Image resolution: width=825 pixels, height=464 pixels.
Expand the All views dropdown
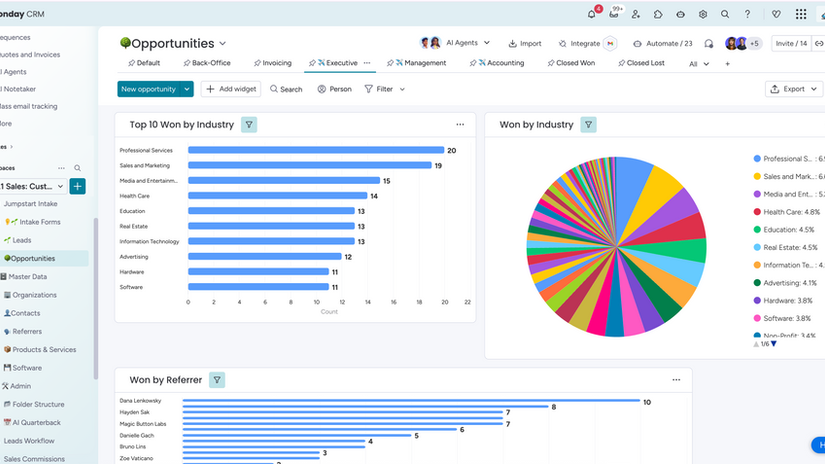pos(699,64)
